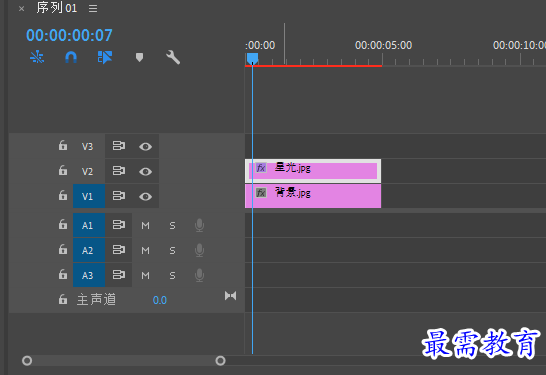Viewport: 546px width, 375px height.
Task: Solo track A3
Action: (x=172, y=276)
